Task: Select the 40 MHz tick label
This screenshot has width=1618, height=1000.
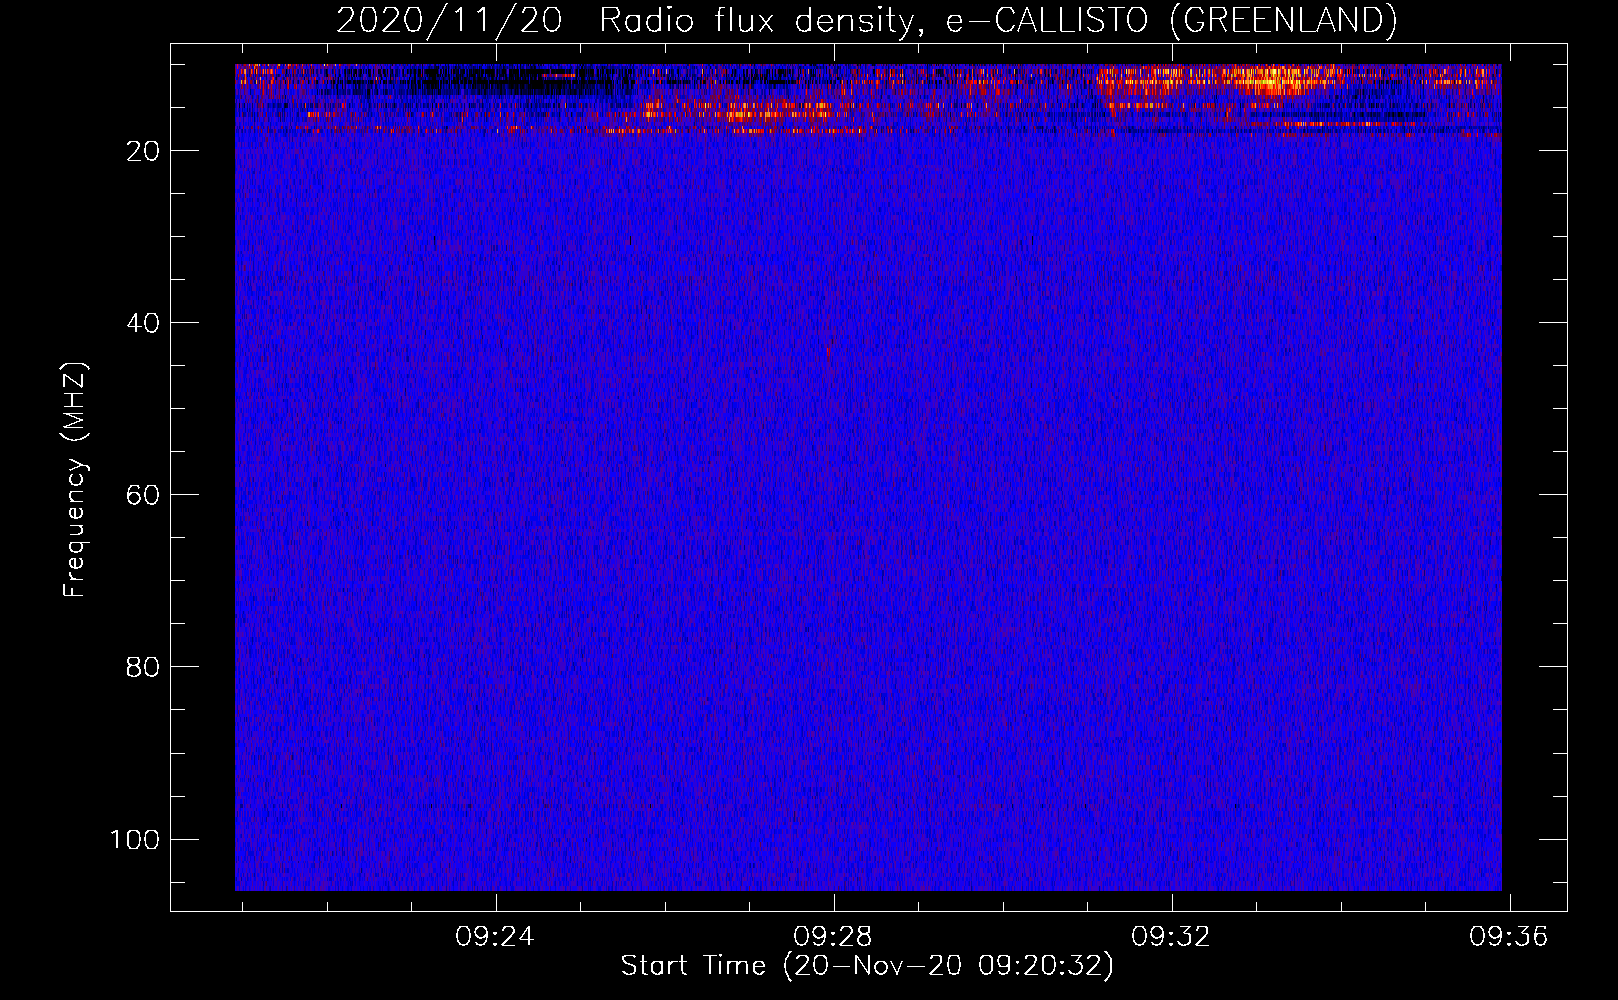Action: (x=143, y=323)
